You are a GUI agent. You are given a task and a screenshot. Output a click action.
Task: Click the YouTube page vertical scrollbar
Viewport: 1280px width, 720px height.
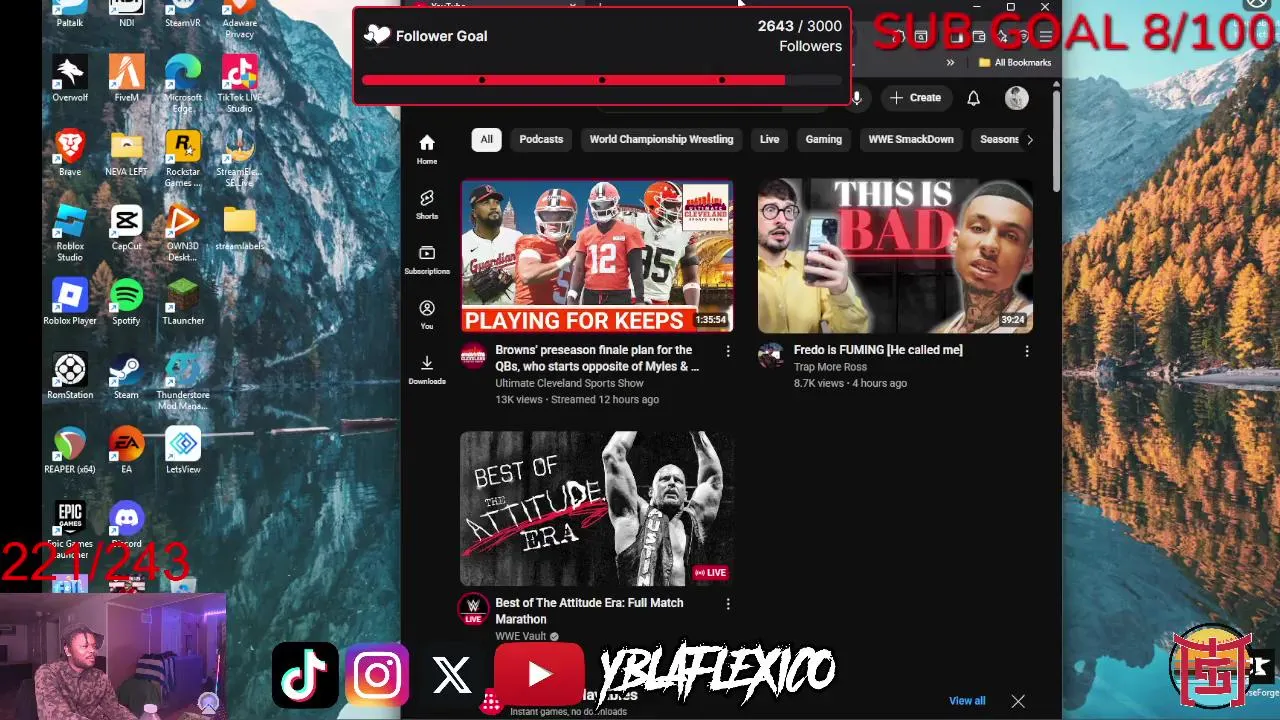click(x=1056, y=140)
